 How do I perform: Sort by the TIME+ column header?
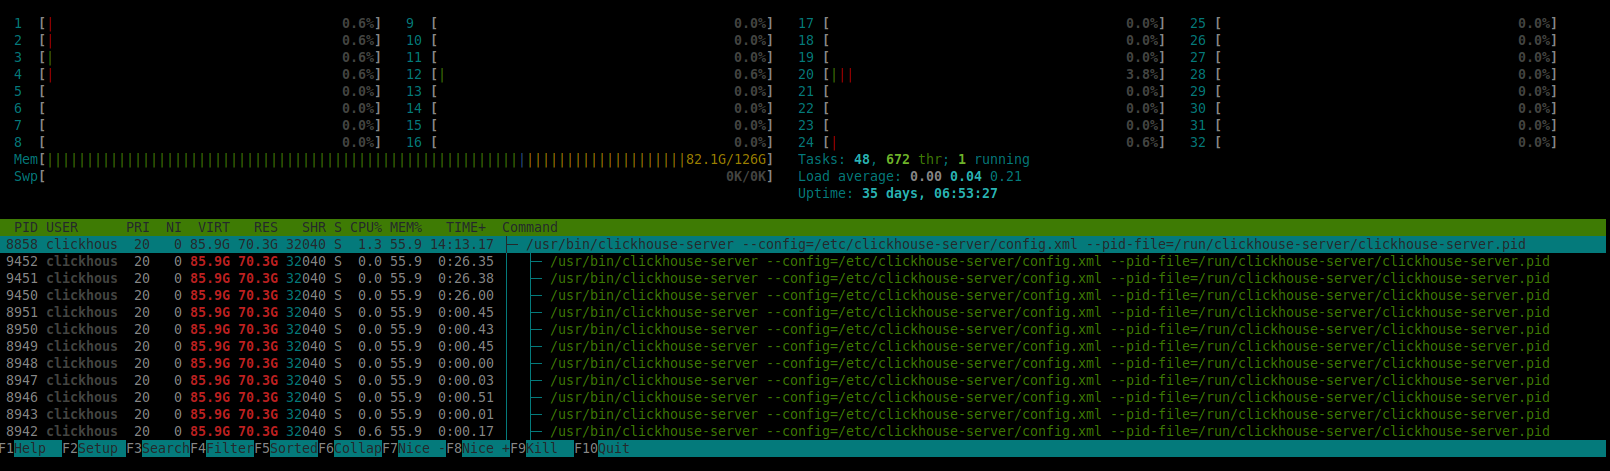pos(466,227)
